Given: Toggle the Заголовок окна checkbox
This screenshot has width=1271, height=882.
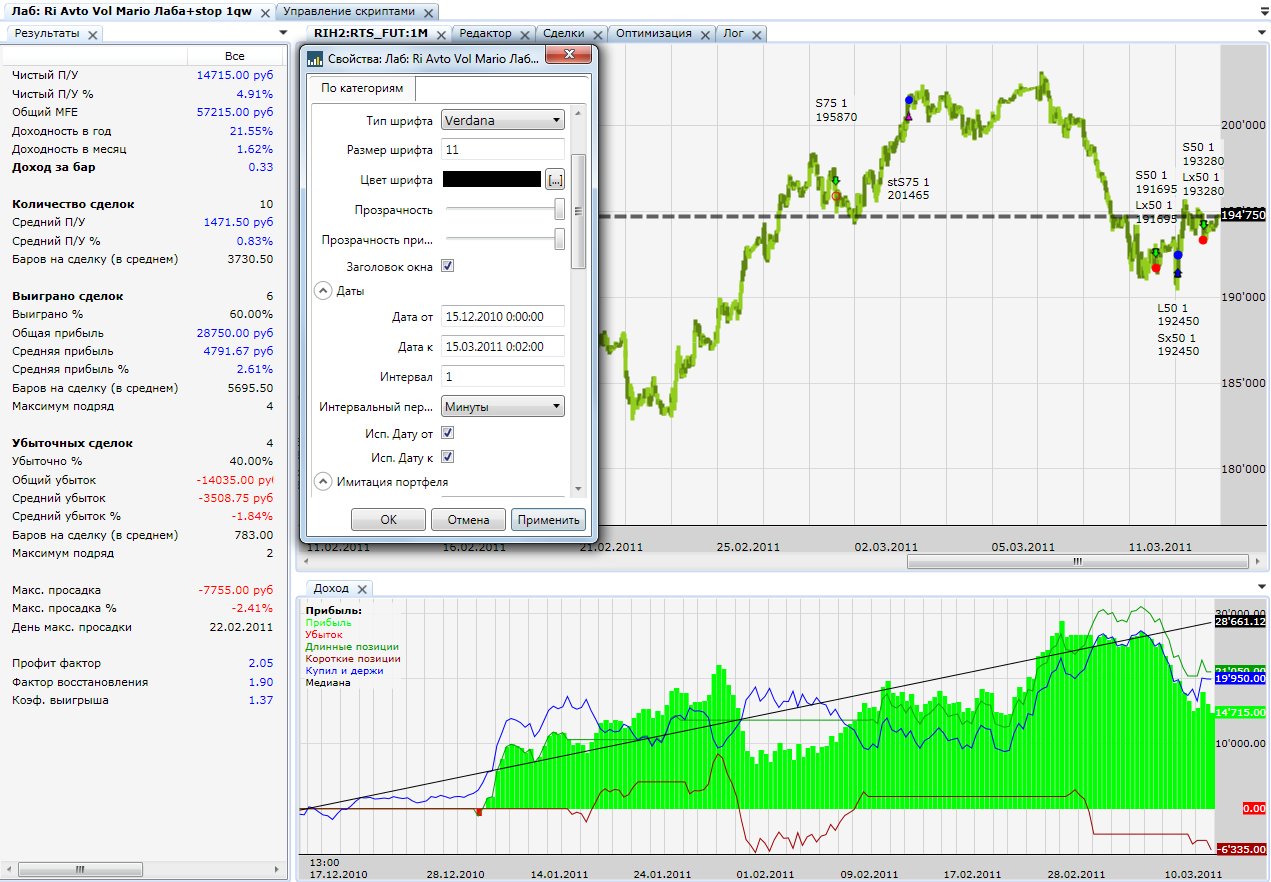Looking at the screenshot, I should (x=448, y=267).
